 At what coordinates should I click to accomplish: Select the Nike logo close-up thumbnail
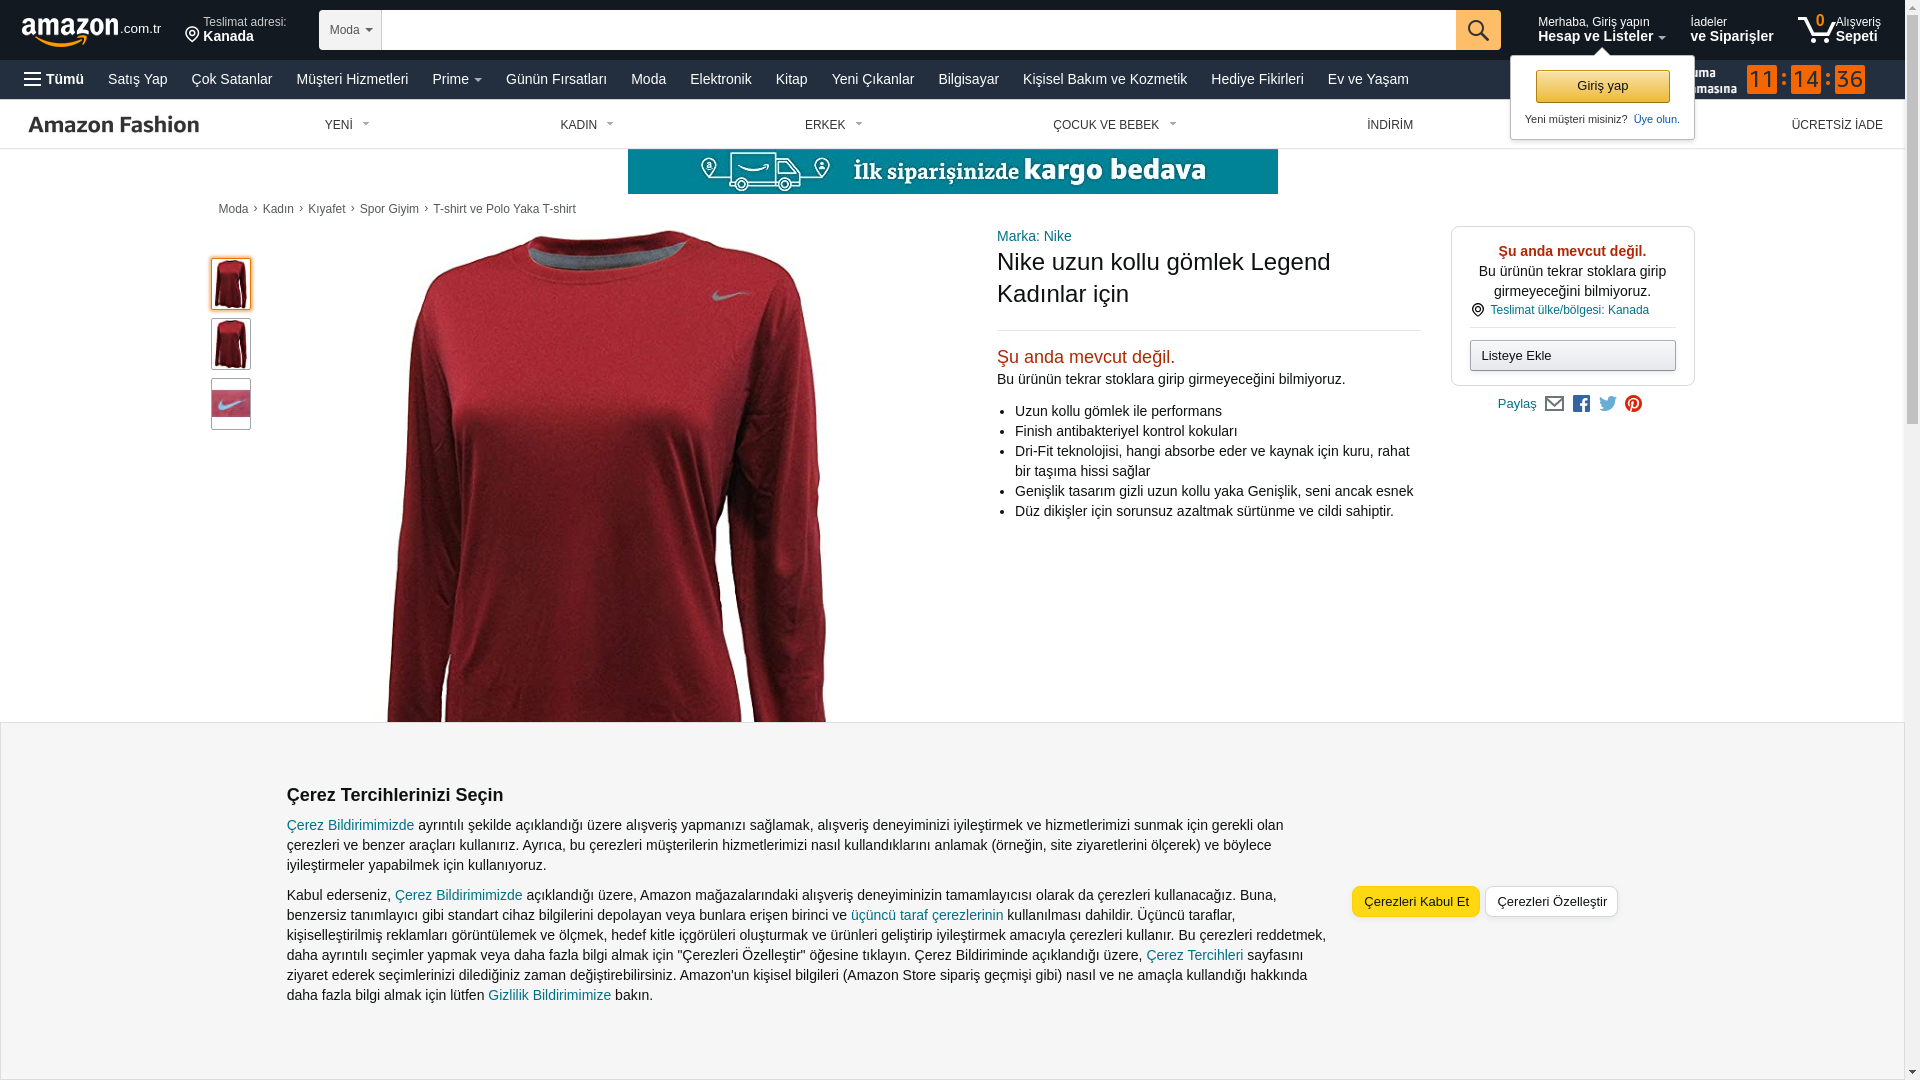[231, 404]
